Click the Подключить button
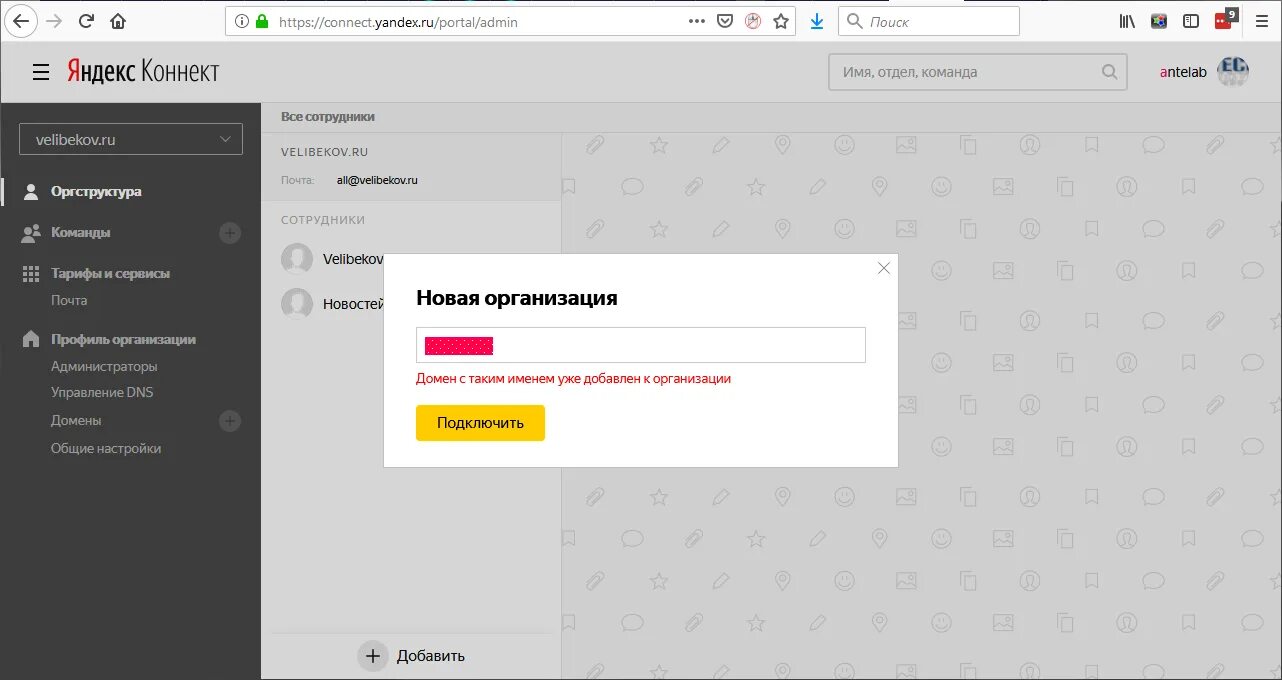The width and height of the screenshot is (1282, 680). [480, 423]
